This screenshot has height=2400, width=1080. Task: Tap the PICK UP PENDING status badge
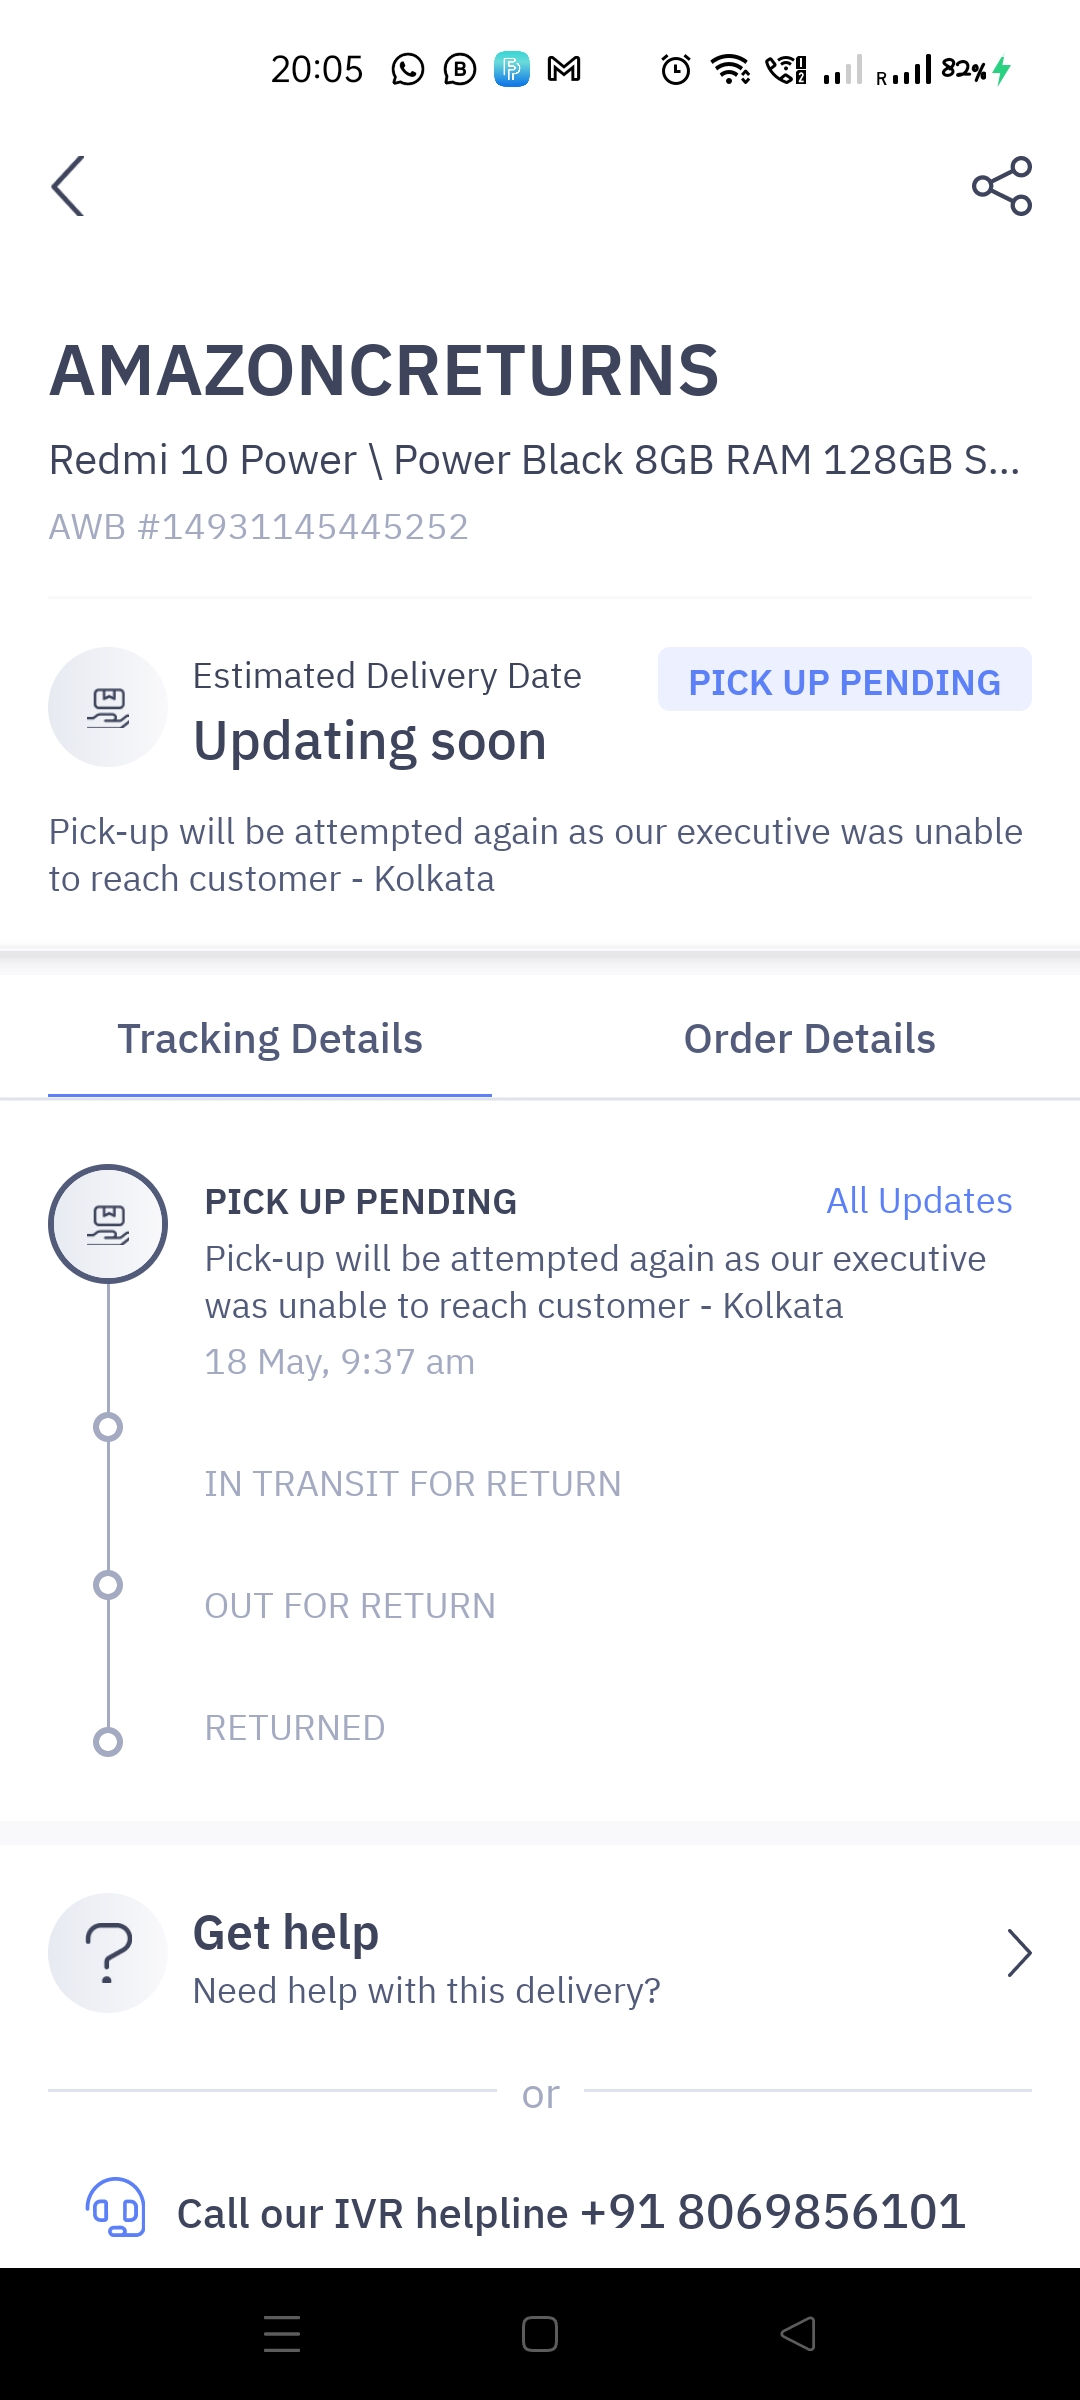pyautogui.click(x=844, y=681)
